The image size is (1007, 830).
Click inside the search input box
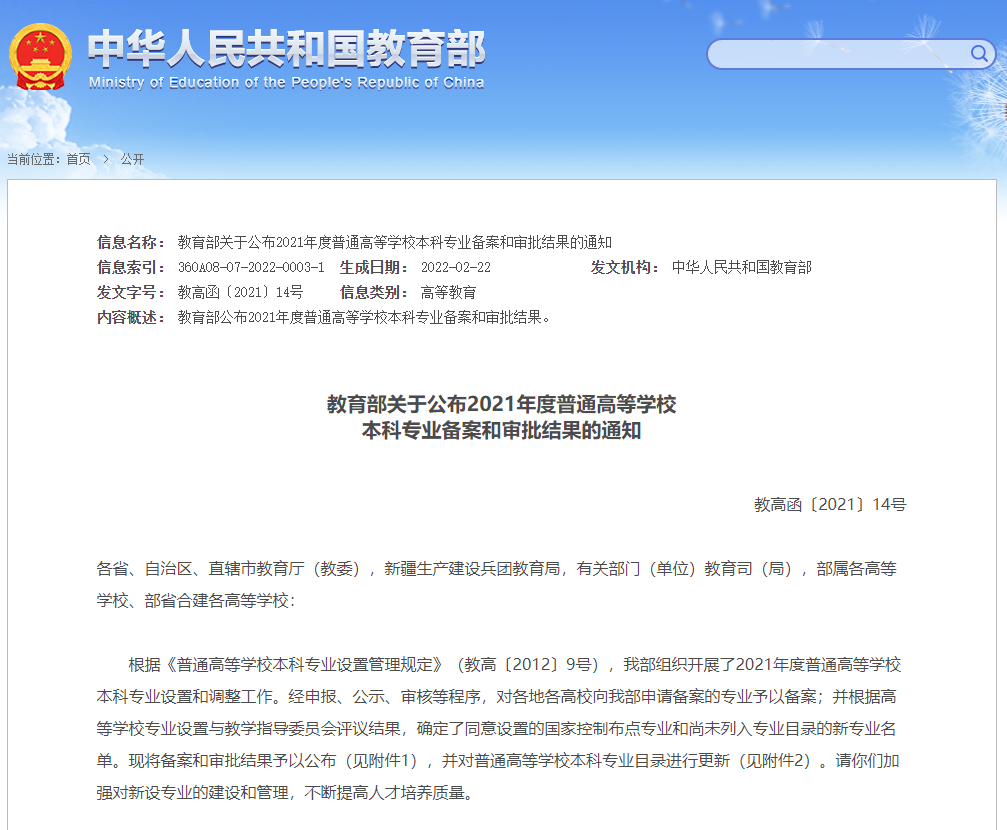[840, 54]
